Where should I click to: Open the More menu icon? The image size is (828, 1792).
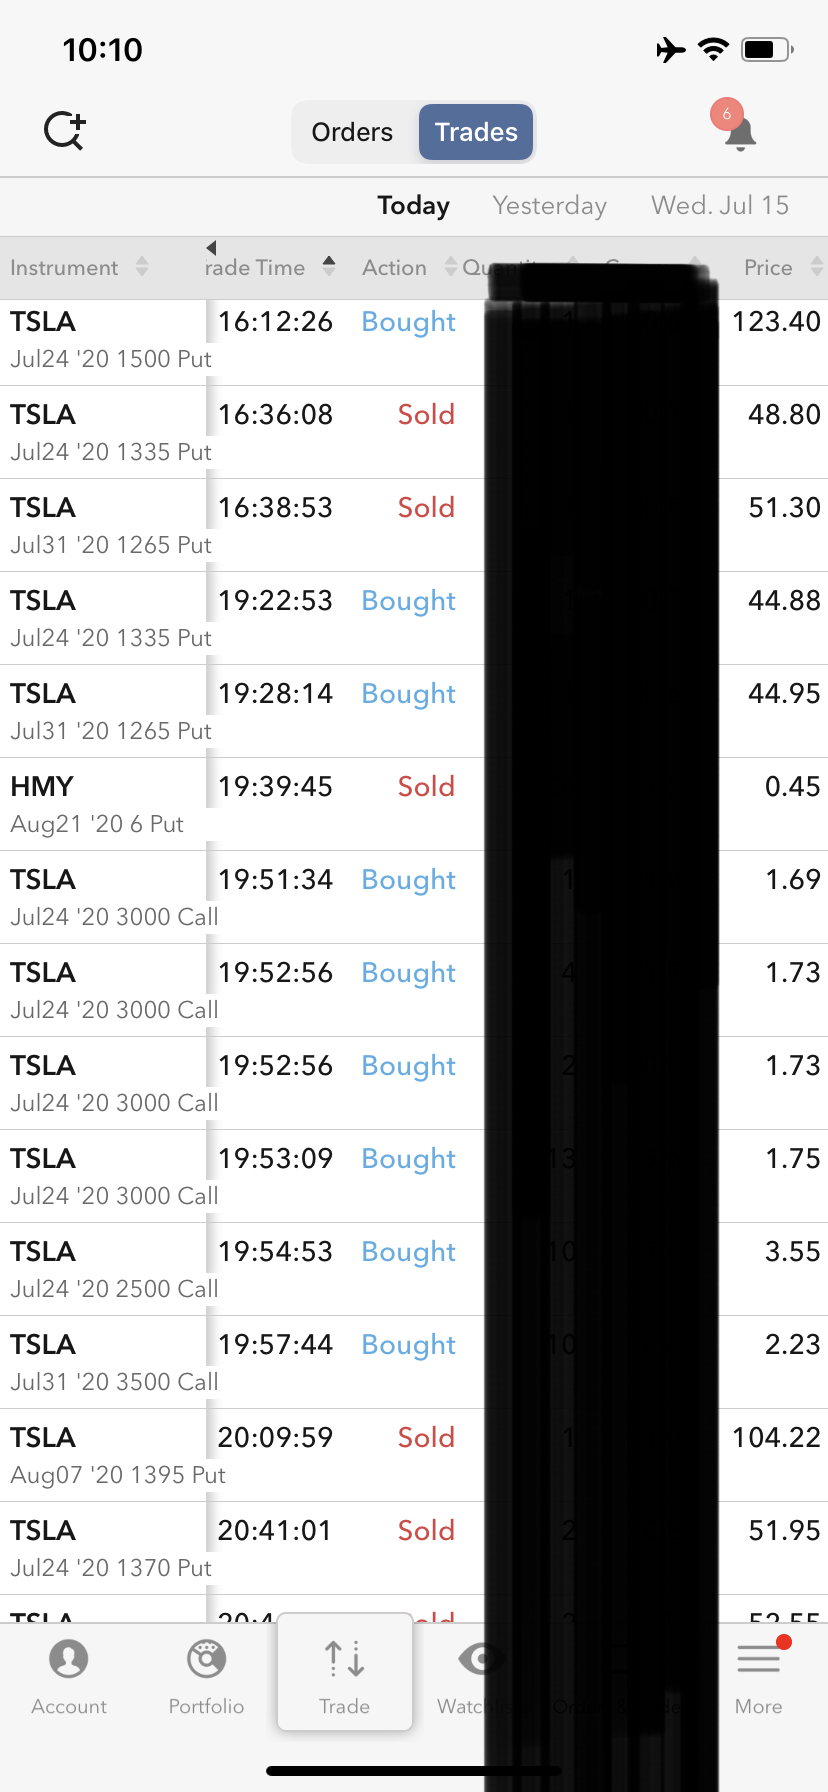click(x=759, y=1660)
